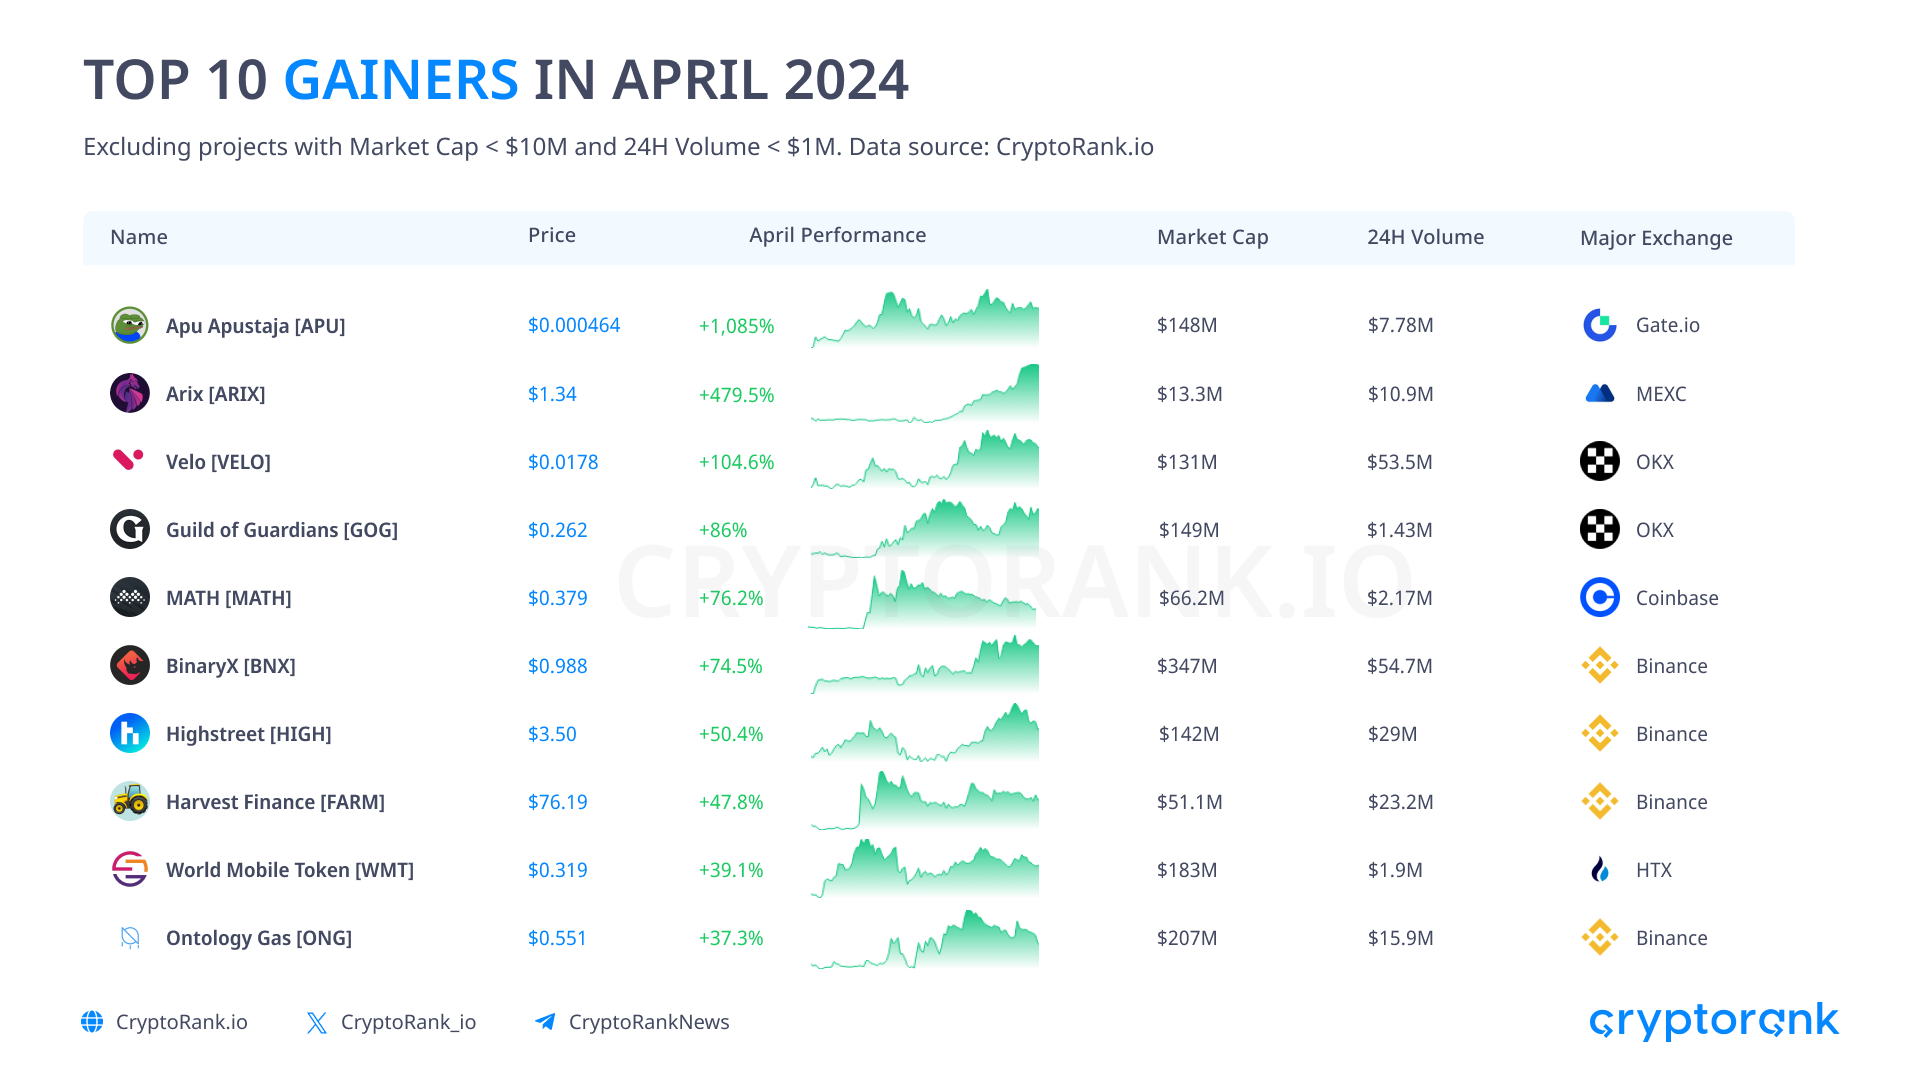
Task: Click the Arix performance sparkline chart
Action: (x=925, y=393)
